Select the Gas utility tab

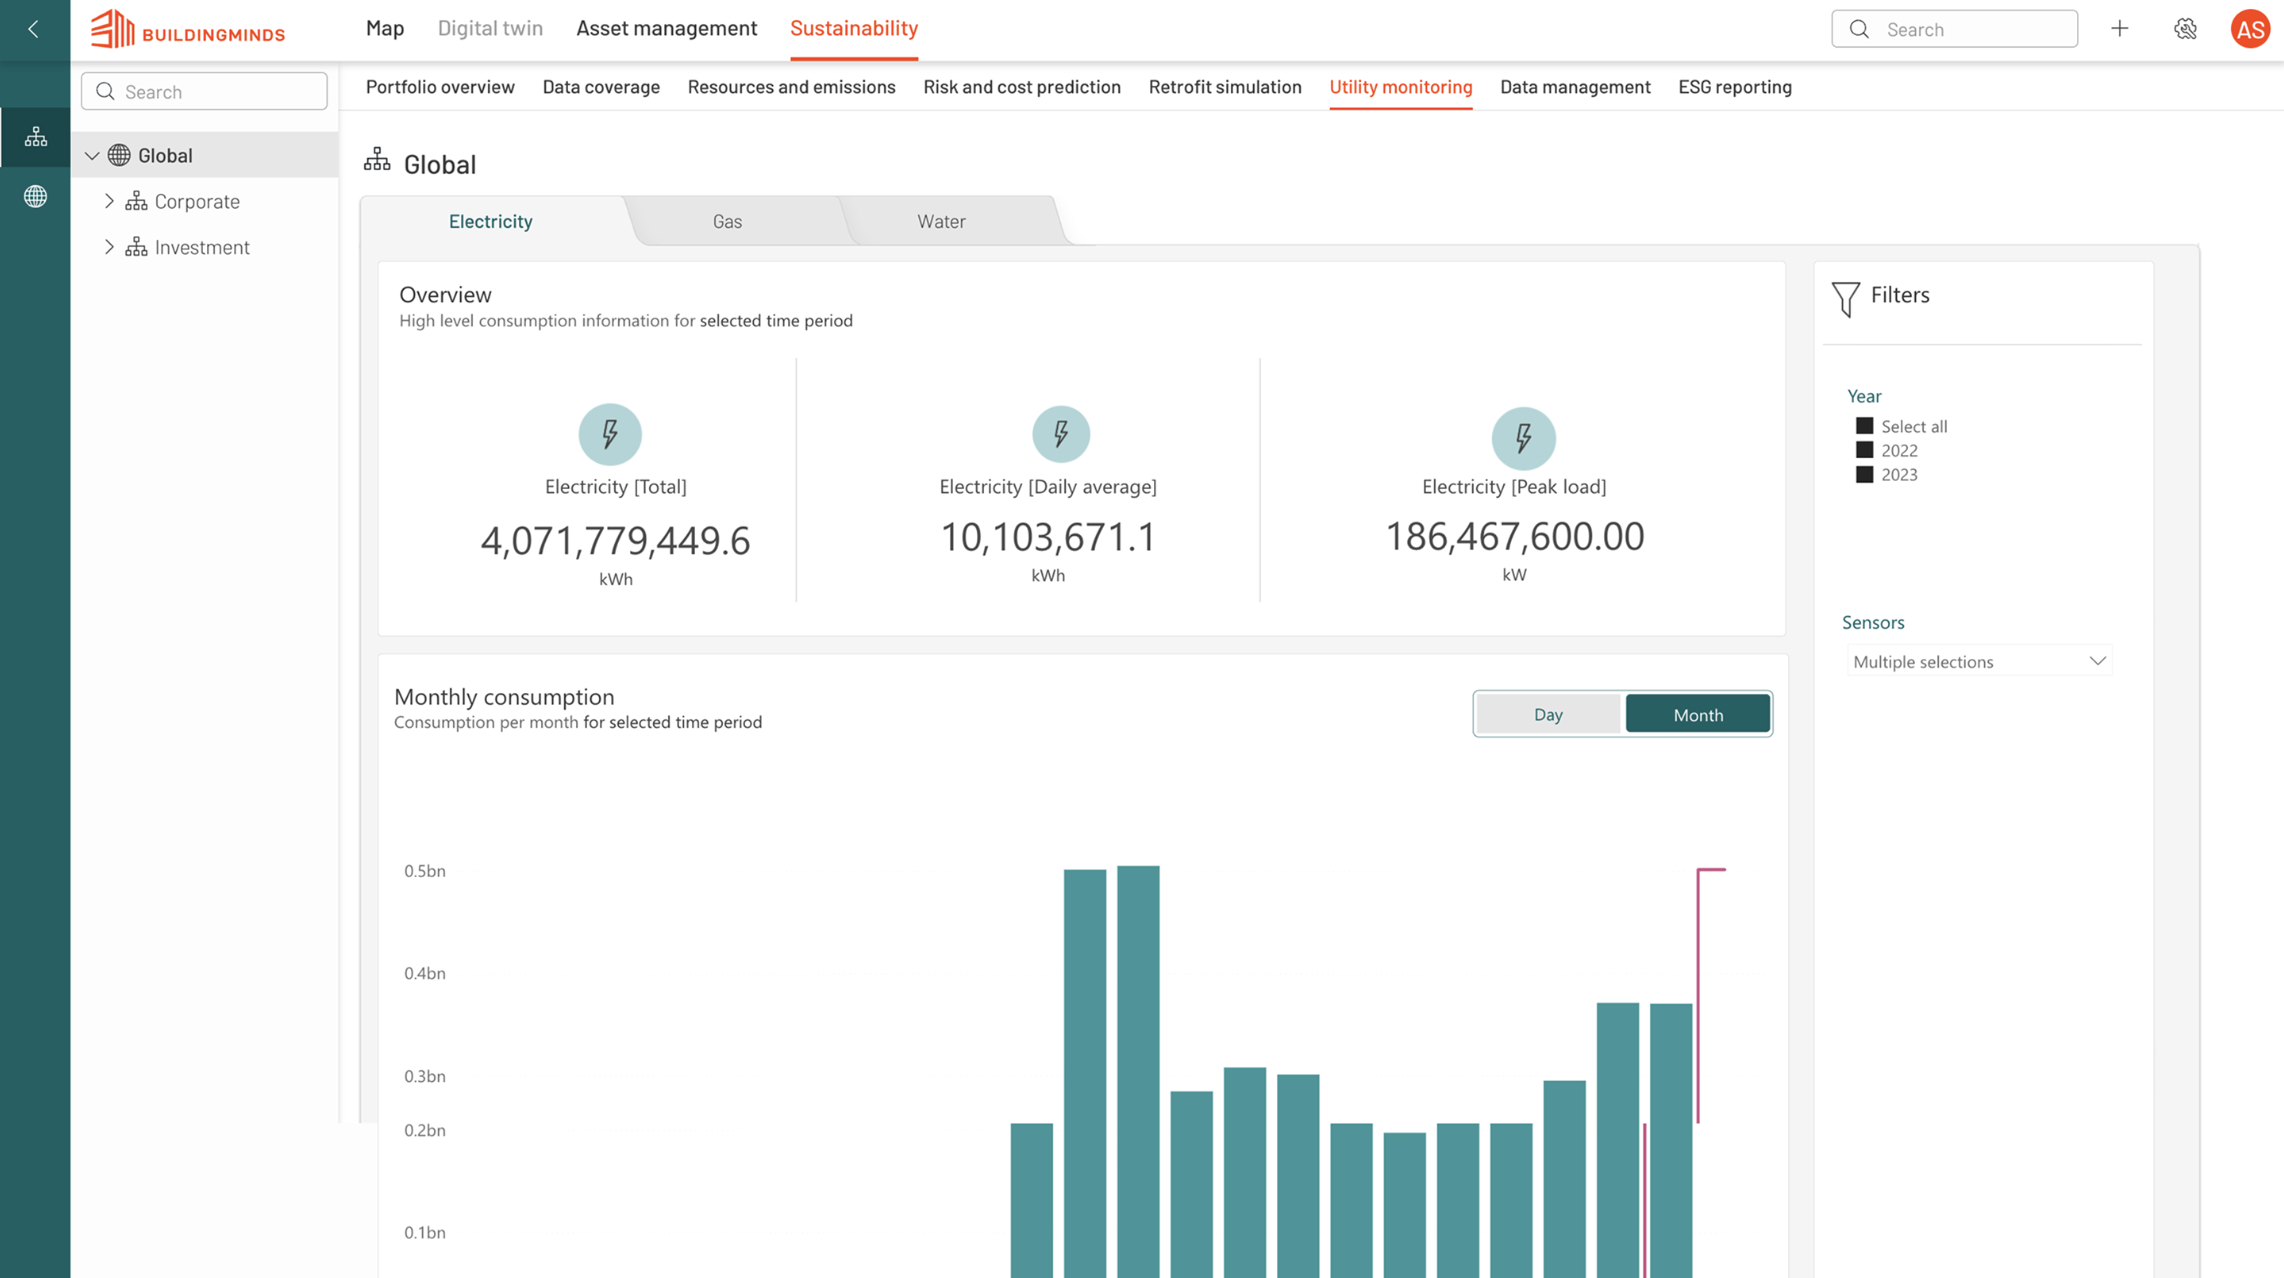[727, 221]
